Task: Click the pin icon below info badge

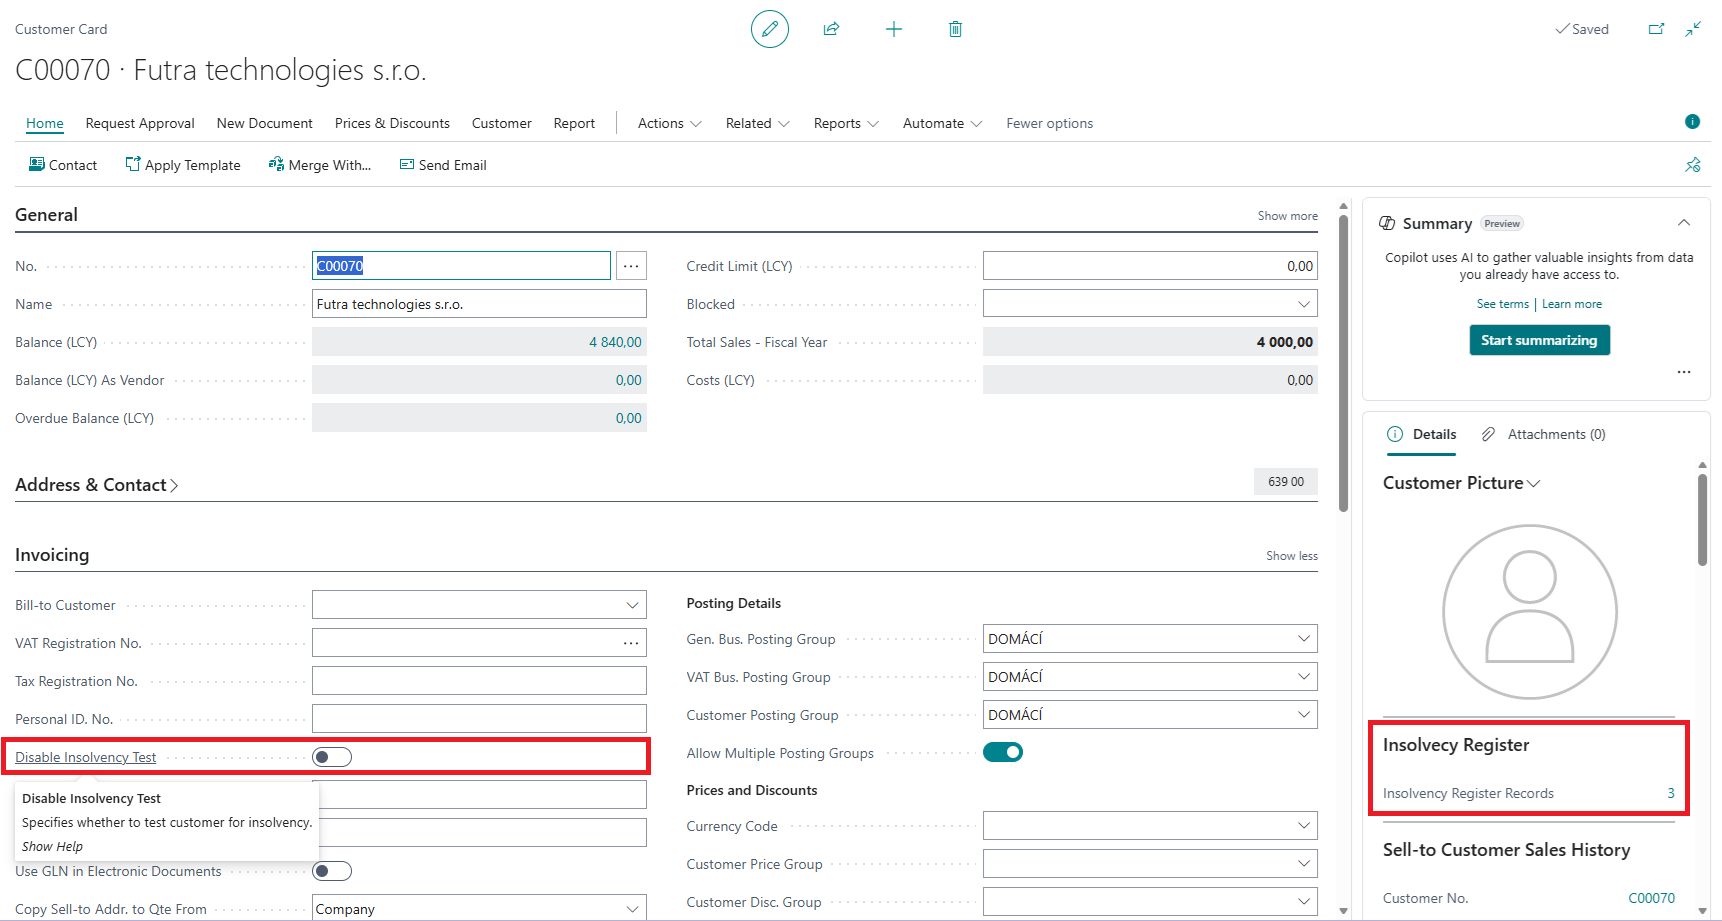Action: (1692, 165)
